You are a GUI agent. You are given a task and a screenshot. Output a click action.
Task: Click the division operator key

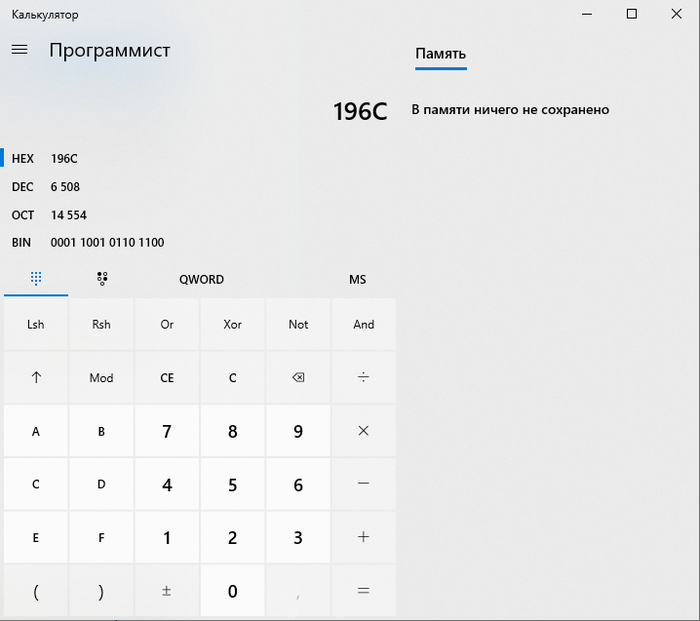[x=363, y=377]
